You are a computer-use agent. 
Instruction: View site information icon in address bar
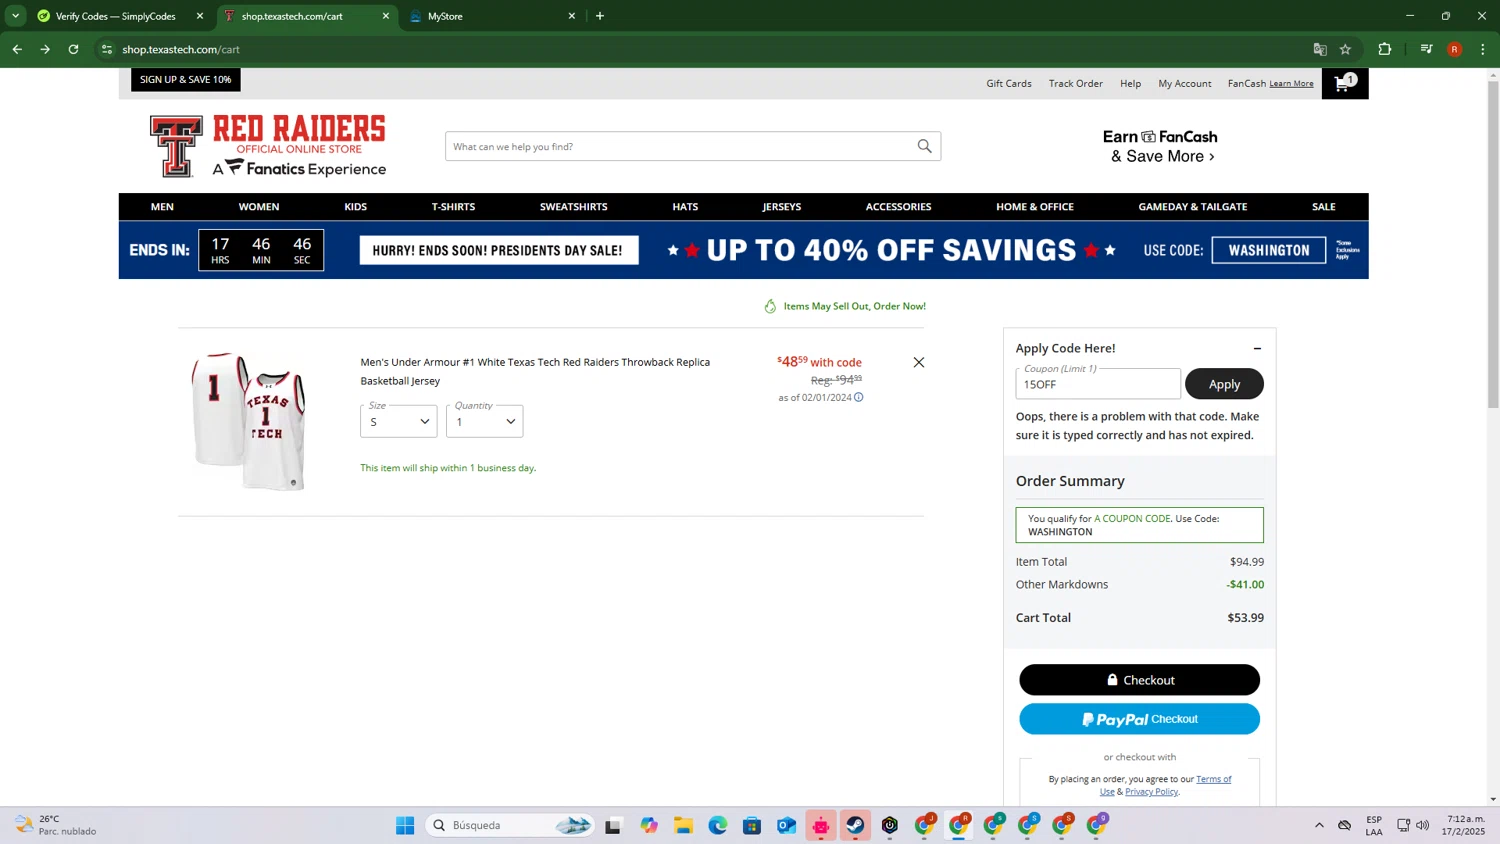pos(107,49)
